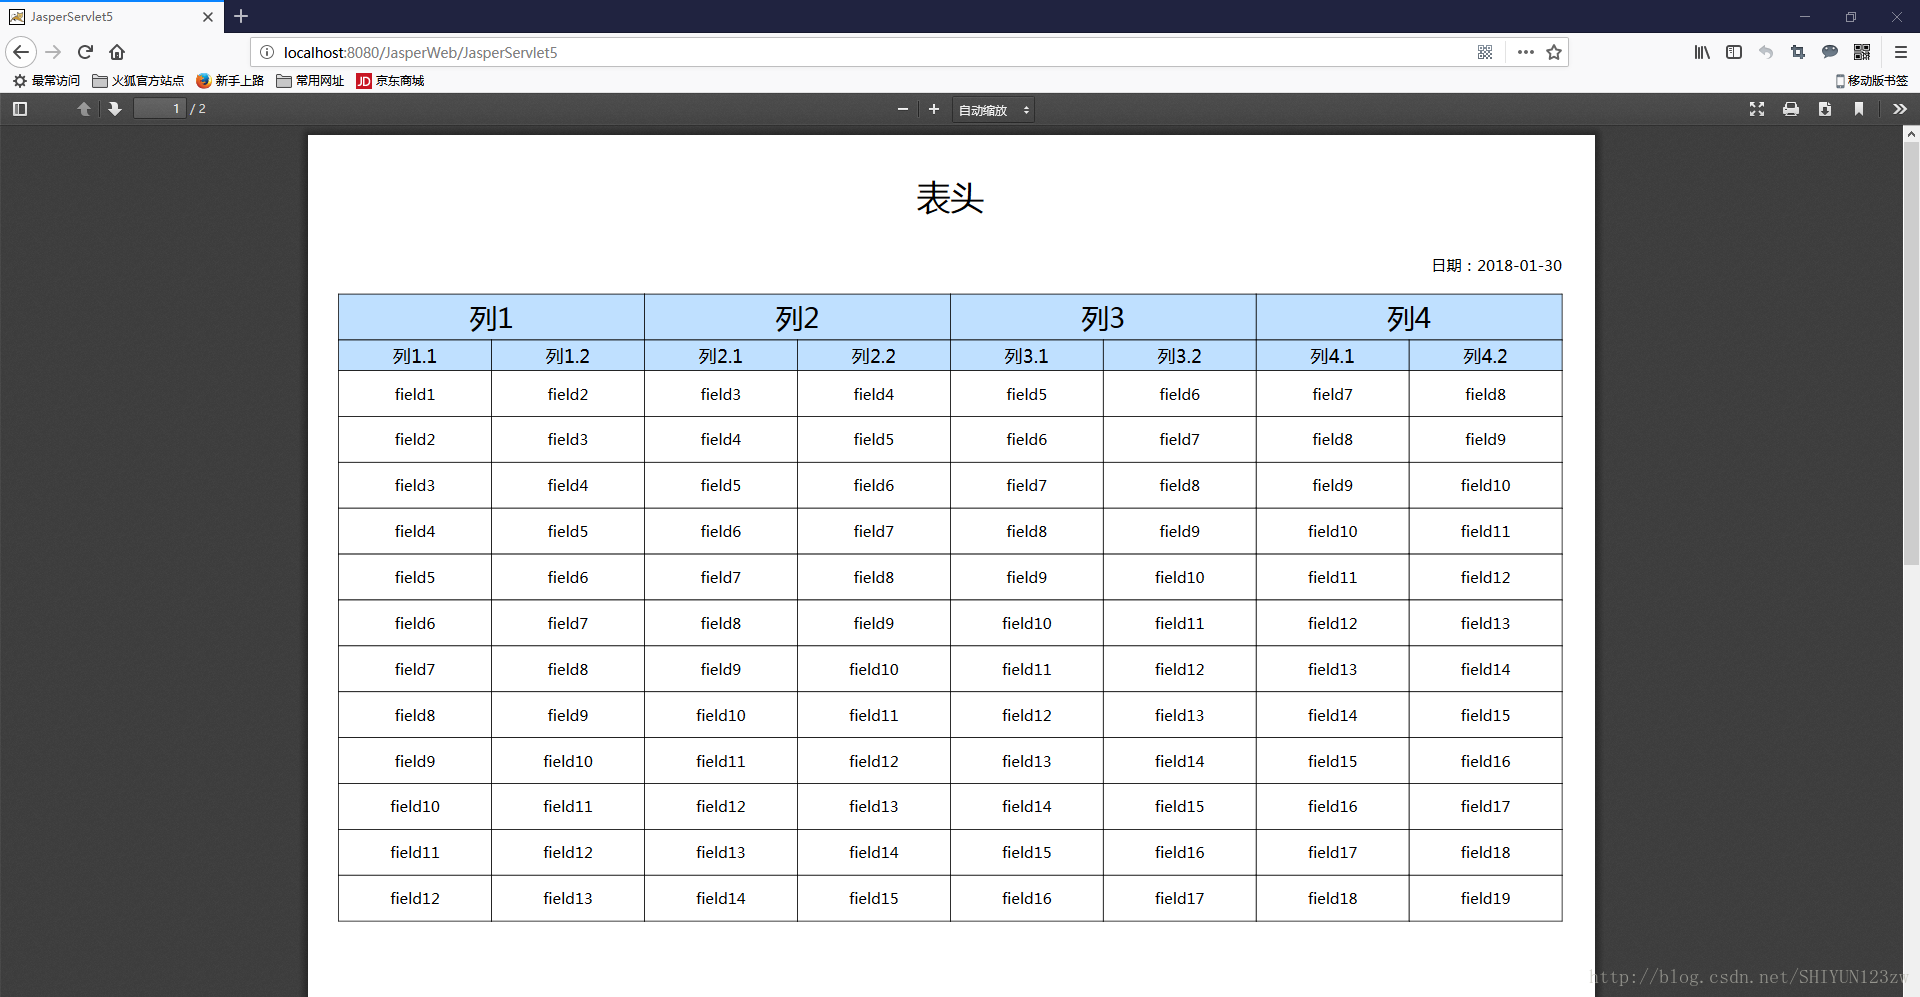Open page actions three-dot menu

pos(1525,52)
